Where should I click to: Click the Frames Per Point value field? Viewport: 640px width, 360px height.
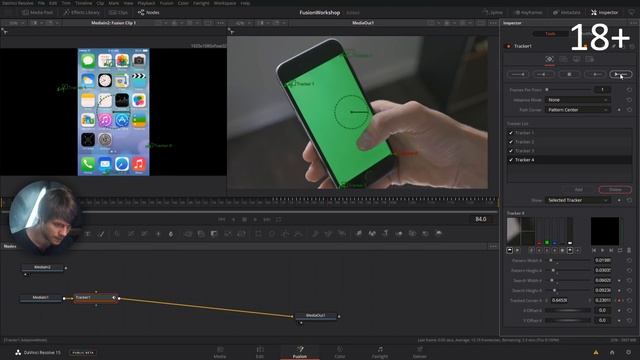[602, 89]
